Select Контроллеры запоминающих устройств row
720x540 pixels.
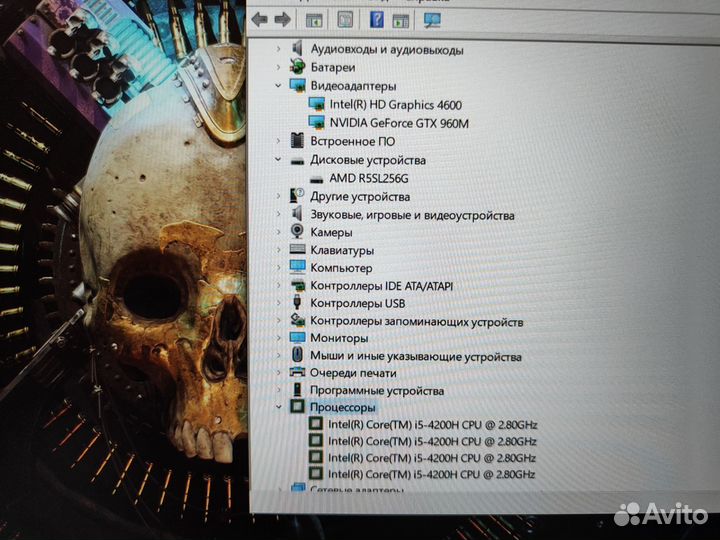point(416,321)
